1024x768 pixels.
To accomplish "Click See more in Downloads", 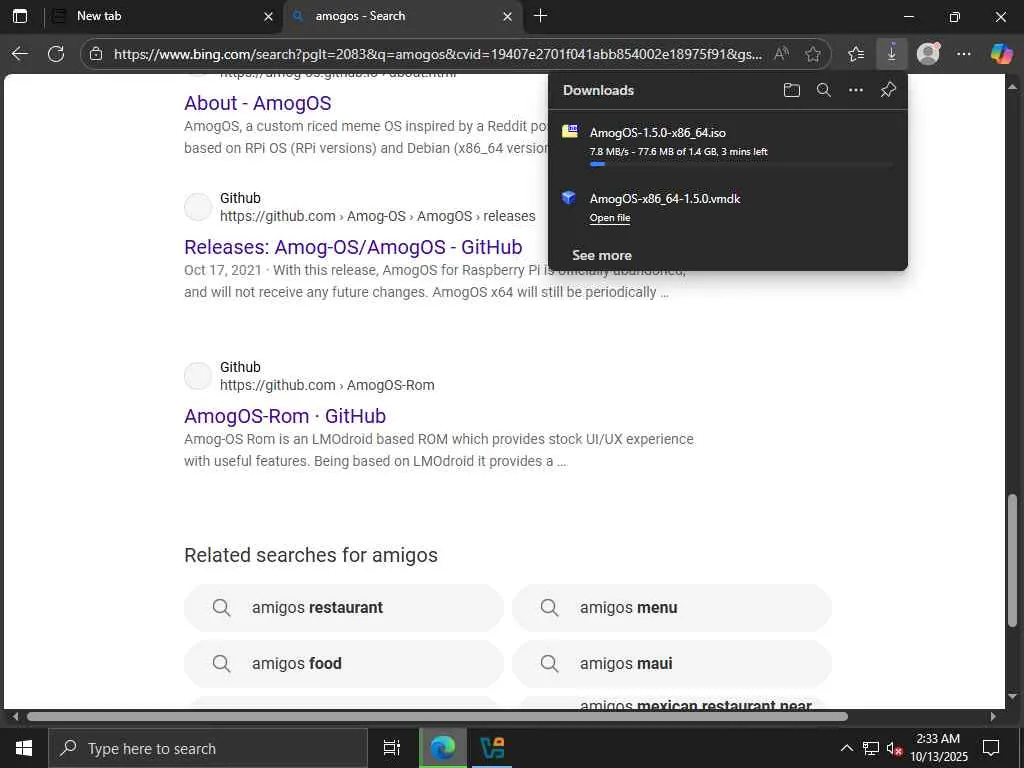I will click(x=601, y=255).
